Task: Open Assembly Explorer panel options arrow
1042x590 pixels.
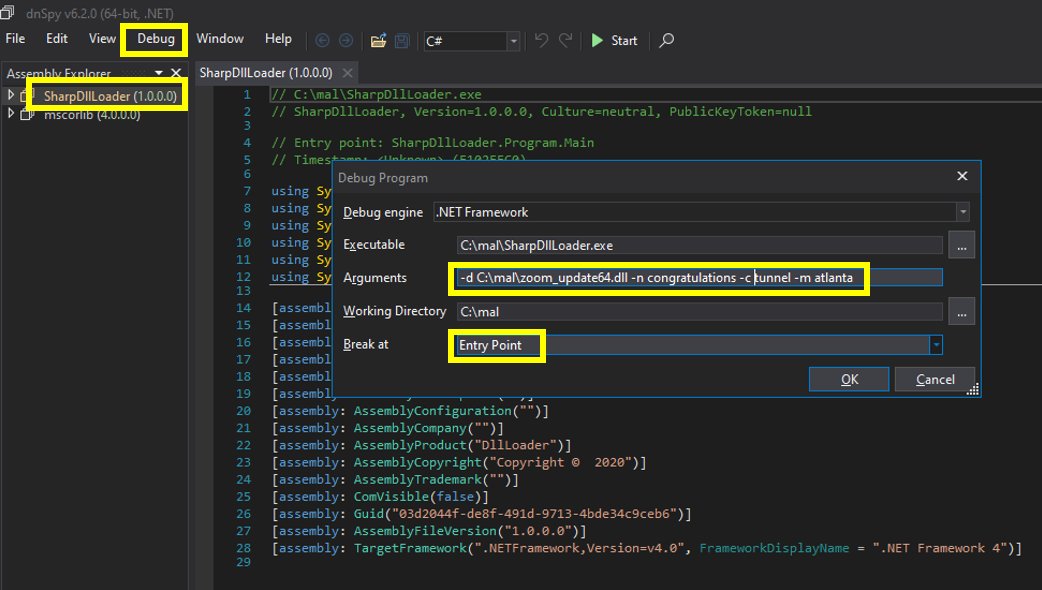Action: point(159,72)
